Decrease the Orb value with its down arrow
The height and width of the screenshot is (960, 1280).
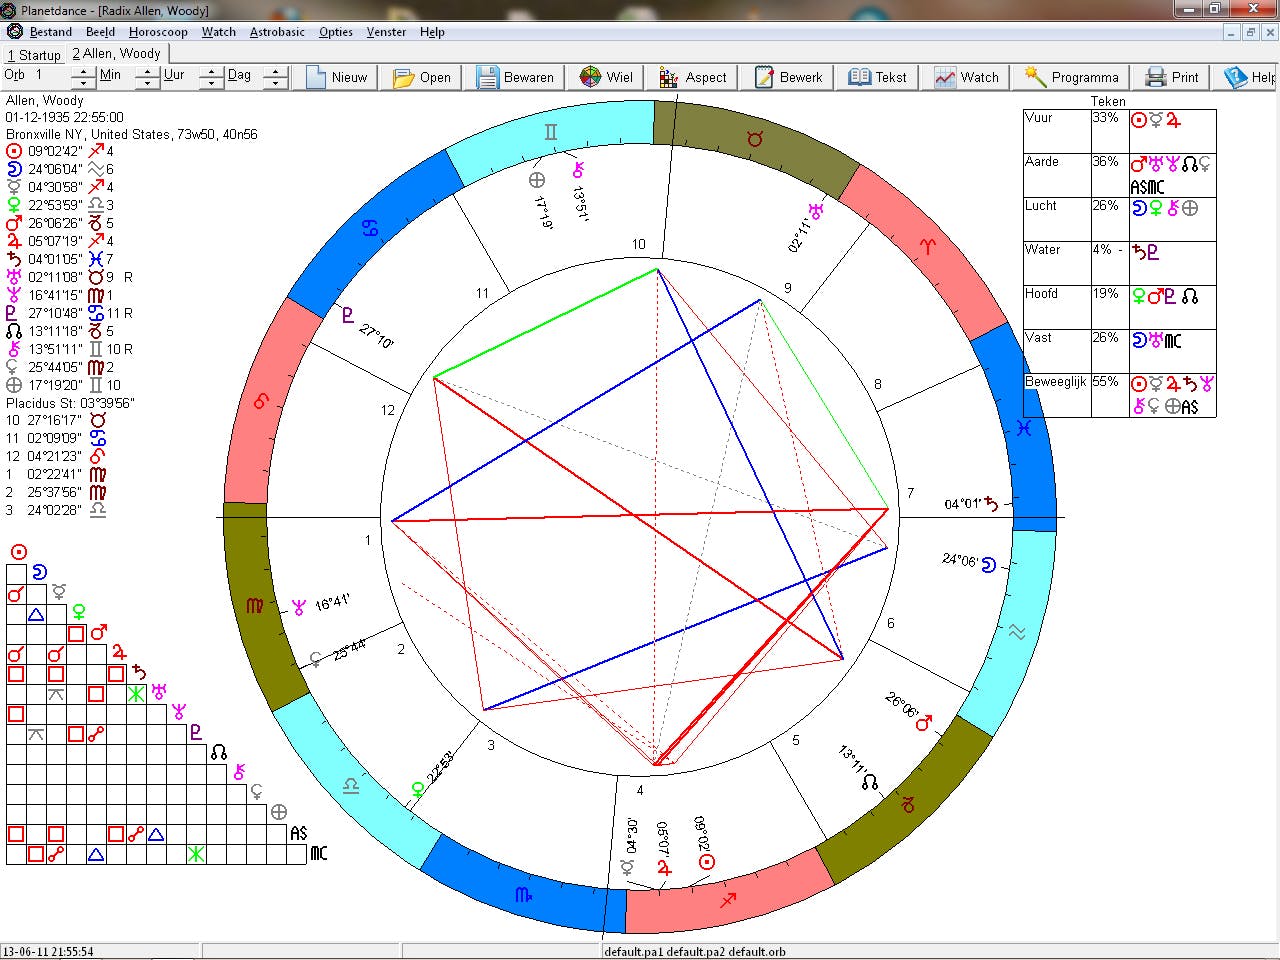pyautogui.click(x=84, y=83)
